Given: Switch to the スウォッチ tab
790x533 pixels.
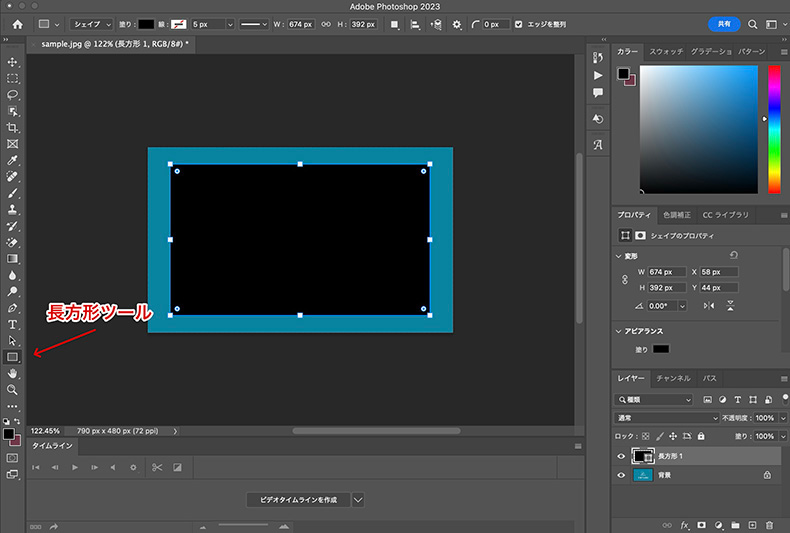Looking at the screenshot, I should tap(665, 51).
